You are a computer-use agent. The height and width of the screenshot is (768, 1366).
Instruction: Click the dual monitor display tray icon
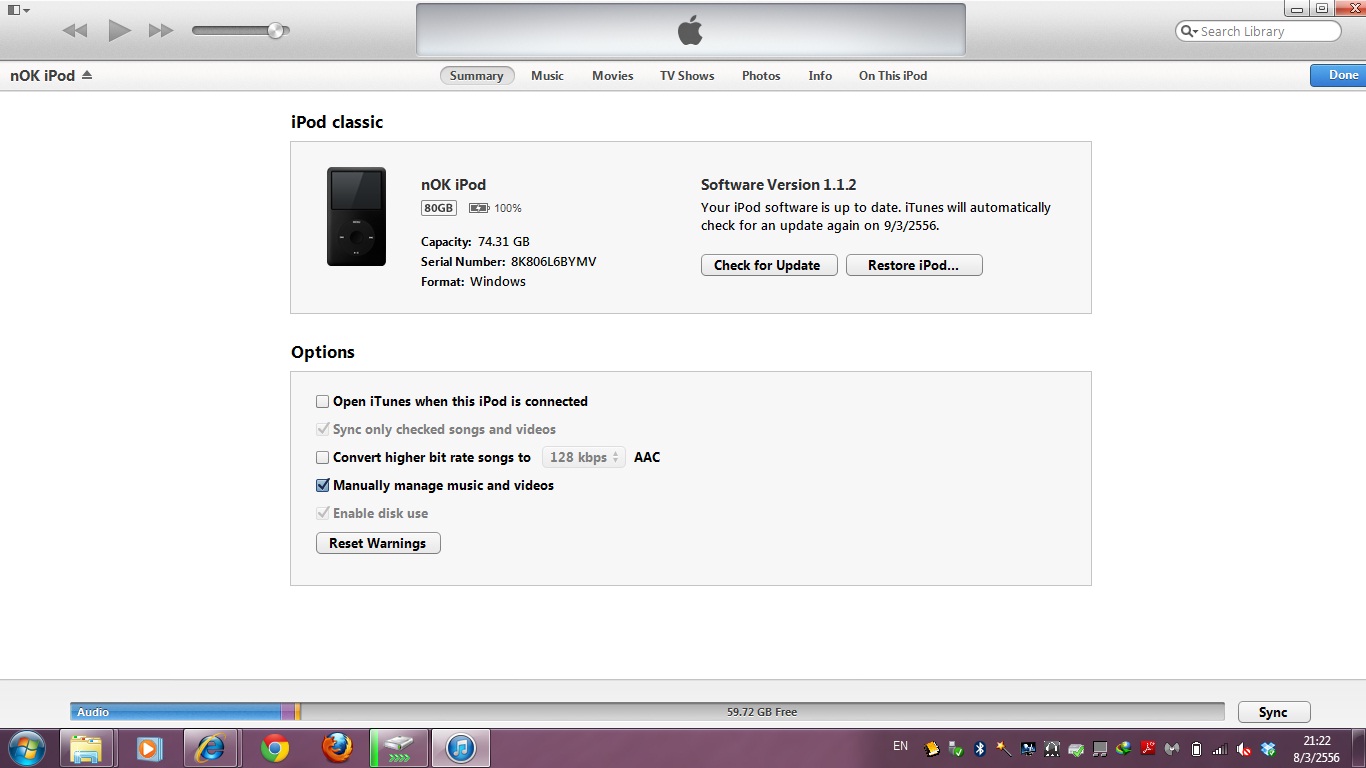(1028, 748)
